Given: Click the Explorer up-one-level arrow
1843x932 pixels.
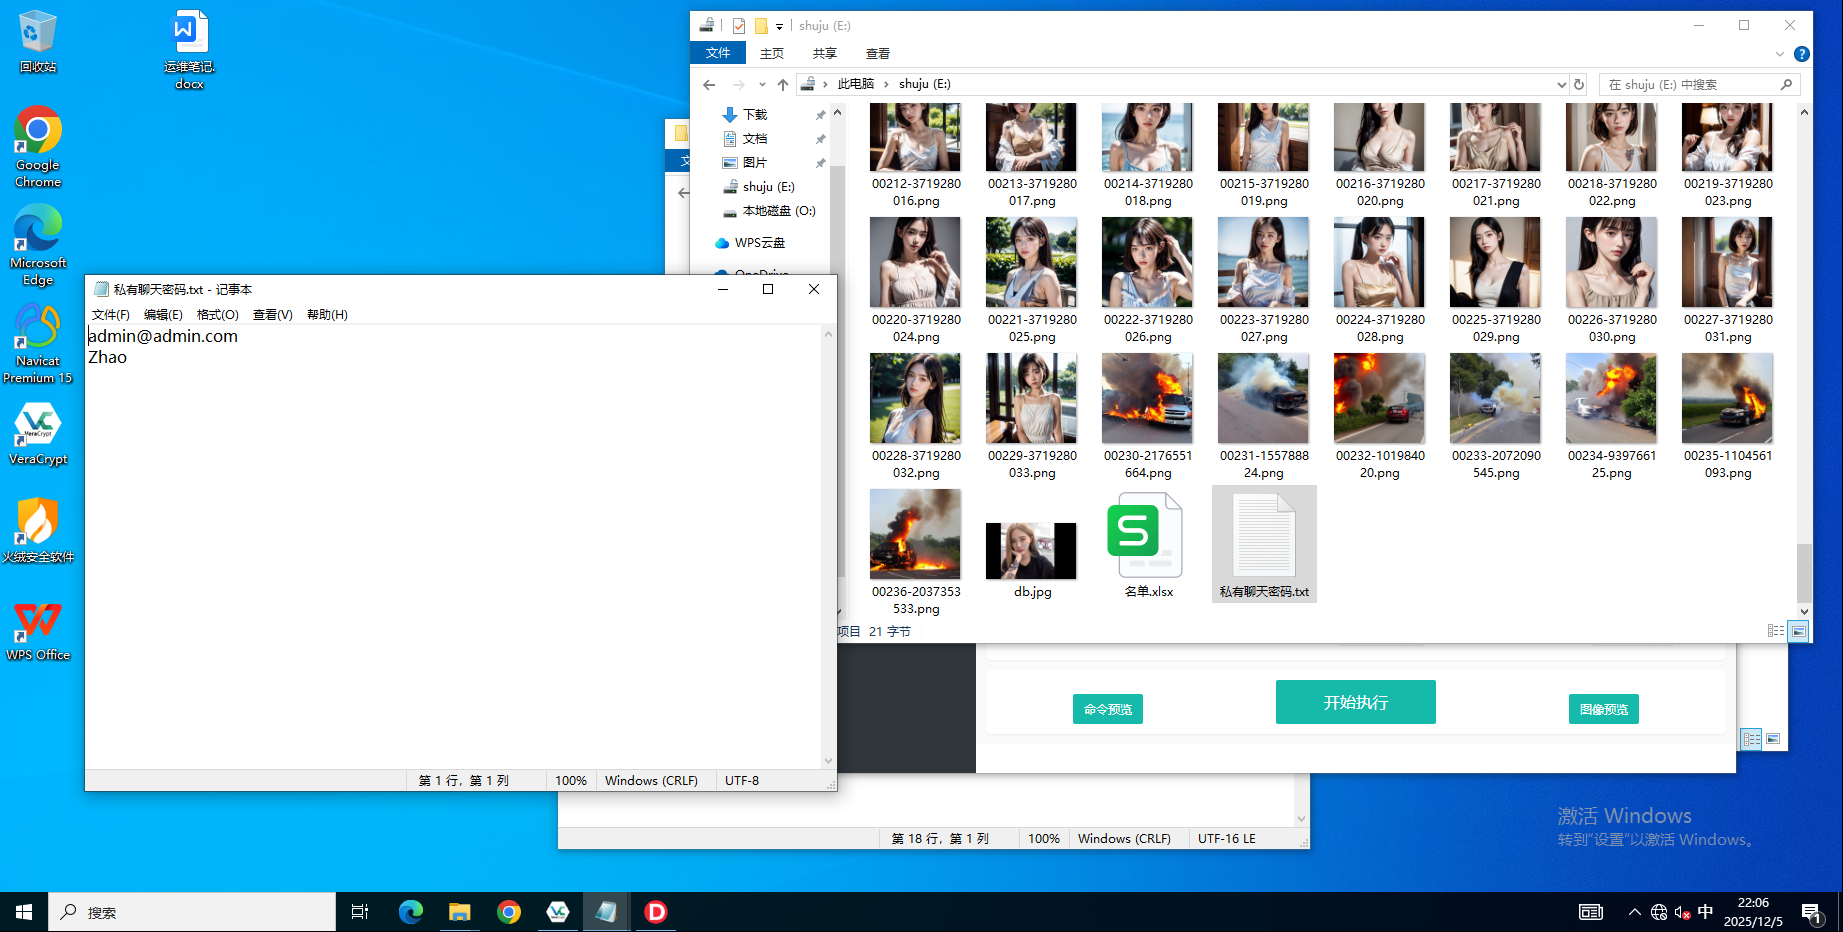Looking at the screenshot, I should coord(783,85).
